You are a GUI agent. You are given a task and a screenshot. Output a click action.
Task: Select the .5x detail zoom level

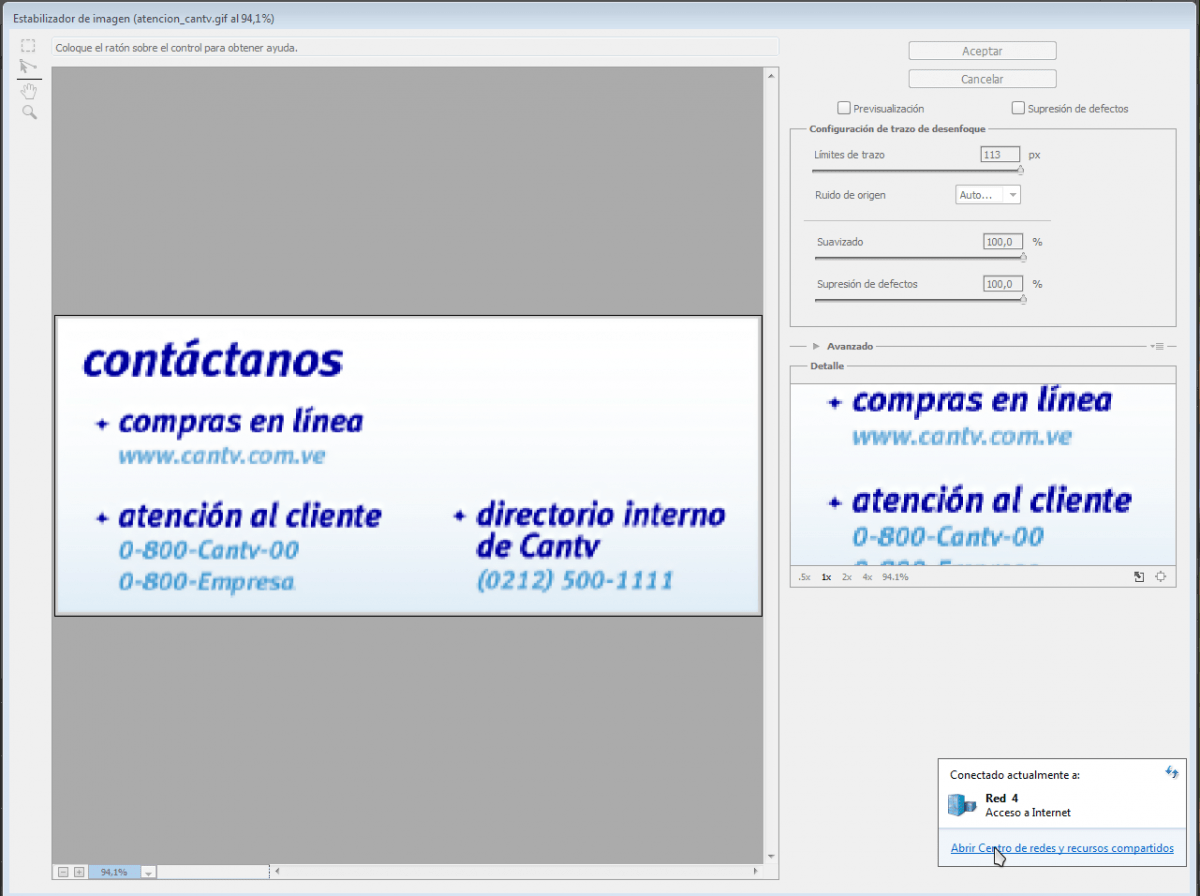[x=804, y=577]
